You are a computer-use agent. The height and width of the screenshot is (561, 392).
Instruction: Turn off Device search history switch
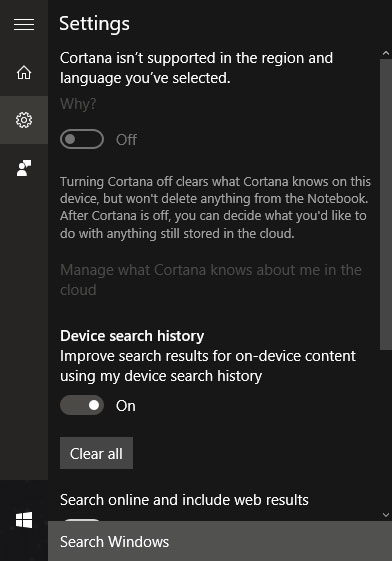coord(82,405)
